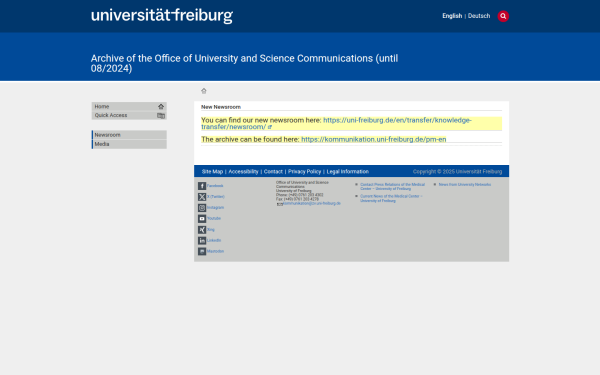Click the New Newsroom heading

point(221,107)
